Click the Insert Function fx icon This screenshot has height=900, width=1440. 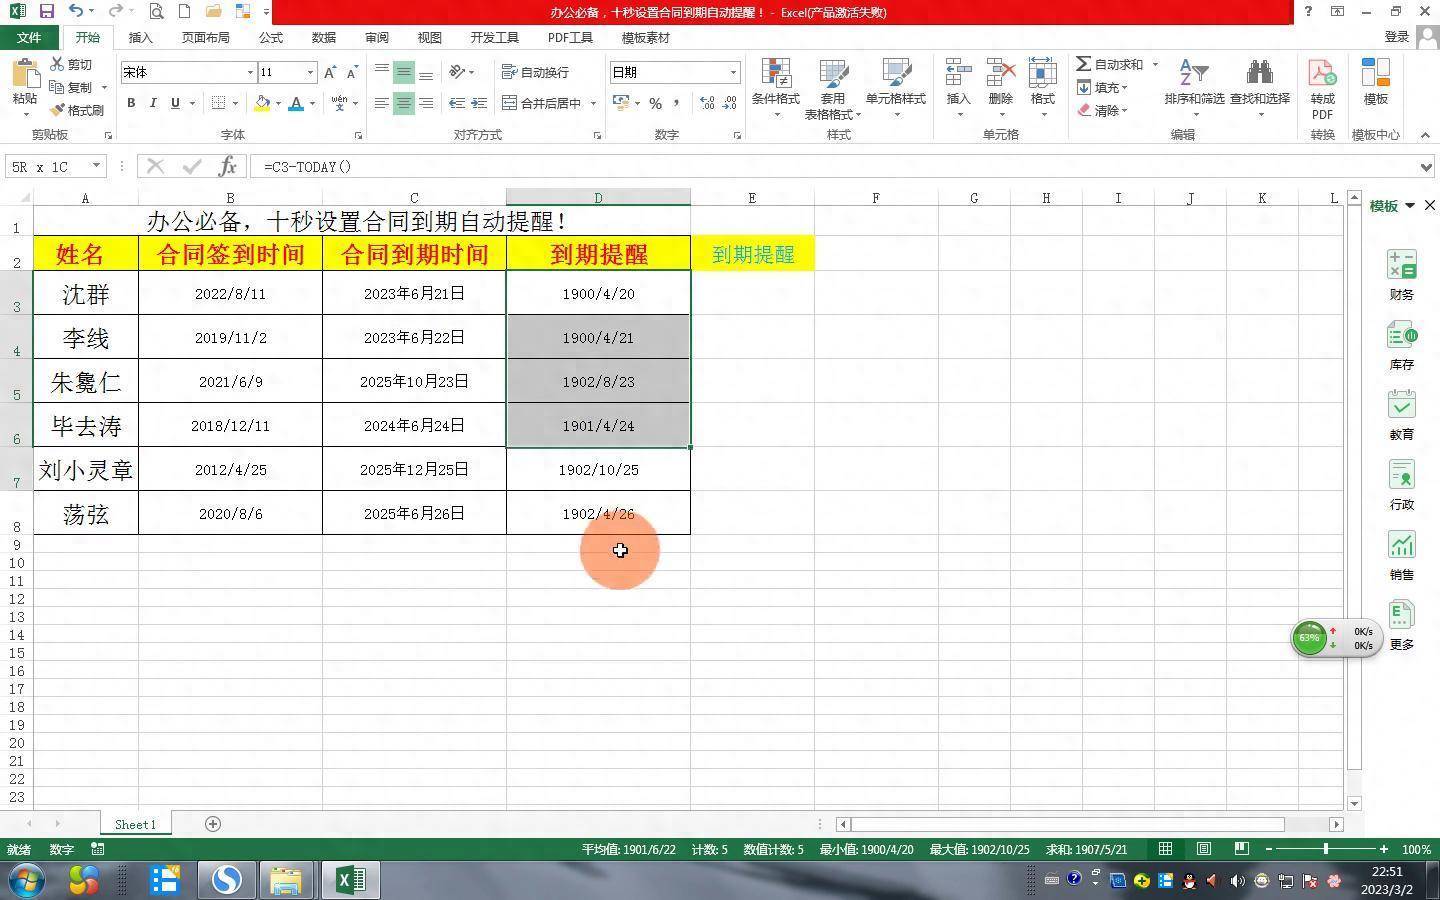(x=228, y=166)
